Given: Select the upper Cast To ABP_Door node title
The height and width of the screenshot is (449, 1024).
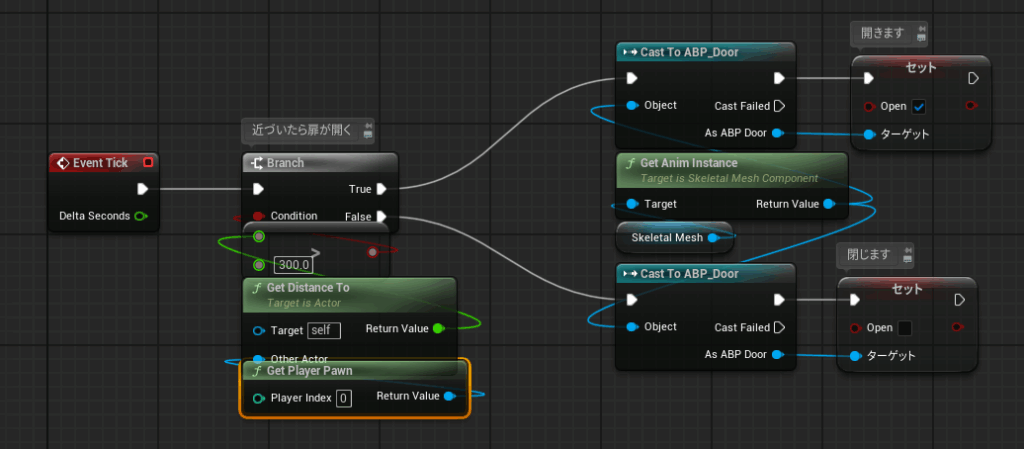Looking at the screenshot, I should (x=690, y=52).
